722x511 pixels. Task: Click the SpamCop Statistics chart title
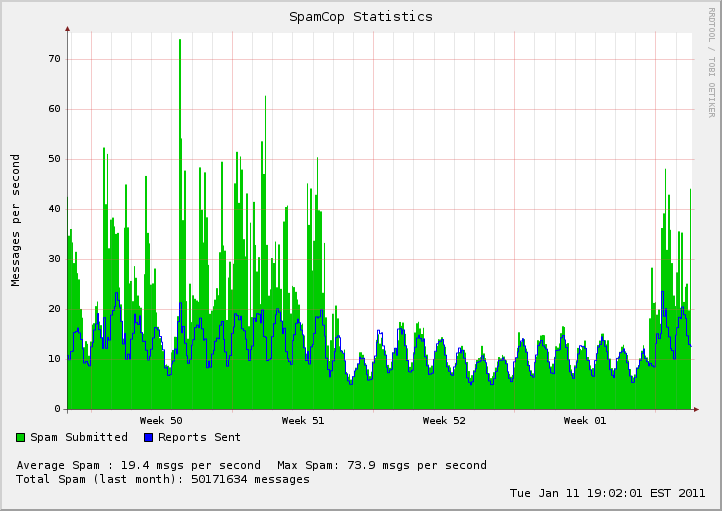361,17
